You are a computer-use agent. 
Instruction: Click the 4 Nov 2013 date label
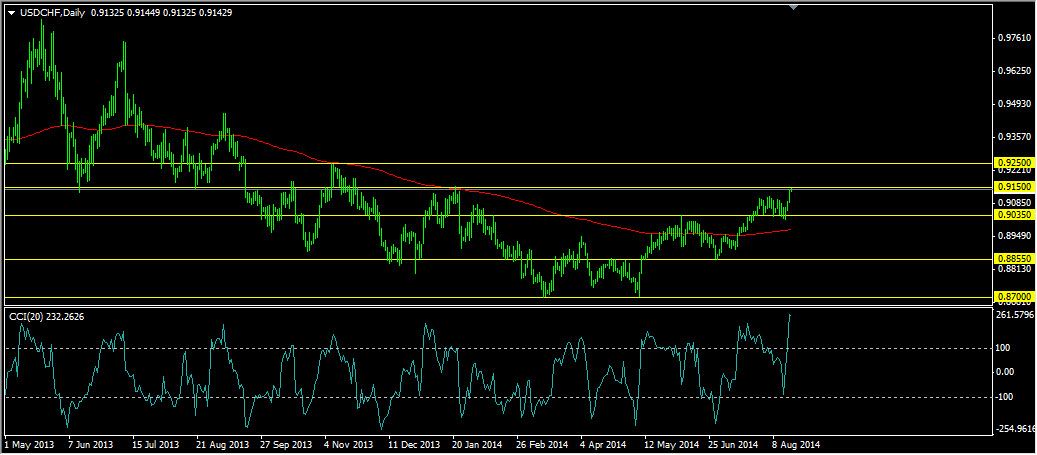tap(349, 444)
